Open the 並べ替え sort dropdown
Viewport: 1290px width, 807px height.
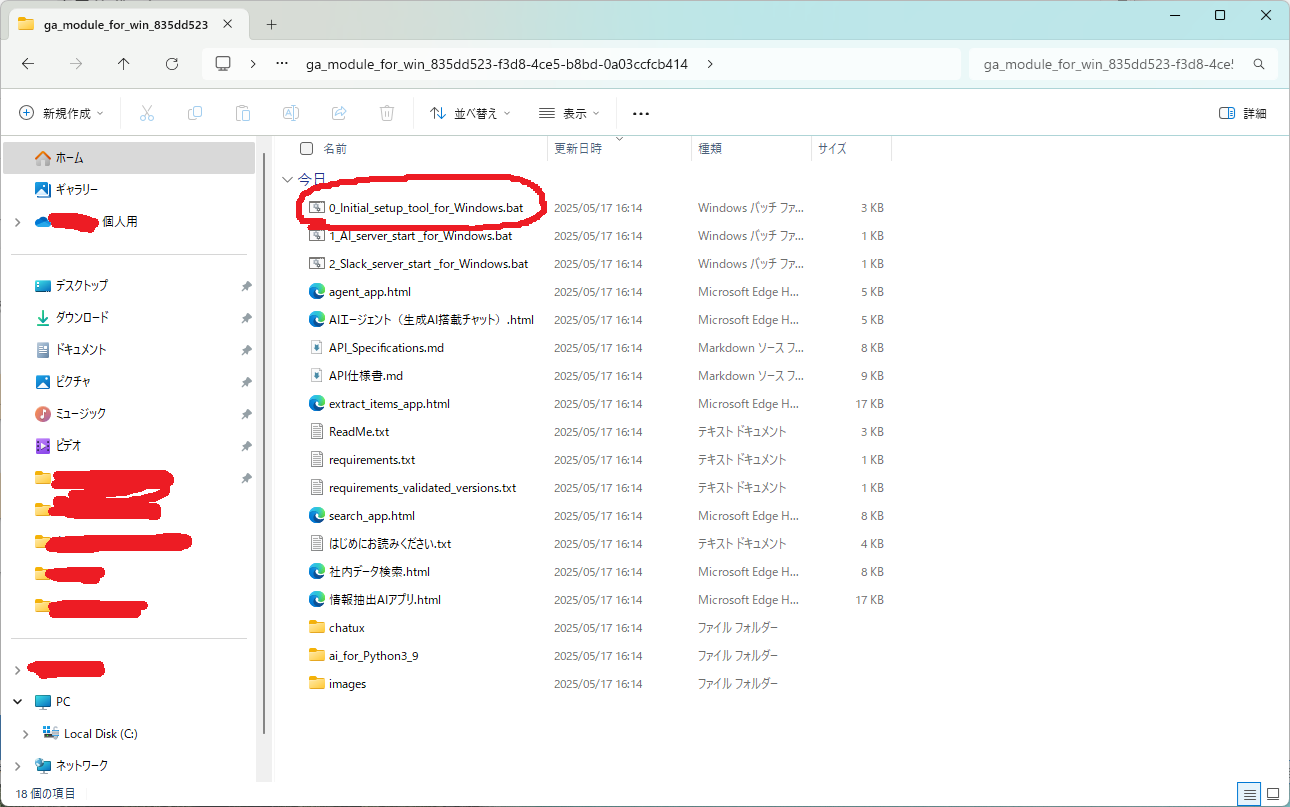(470, 113)
